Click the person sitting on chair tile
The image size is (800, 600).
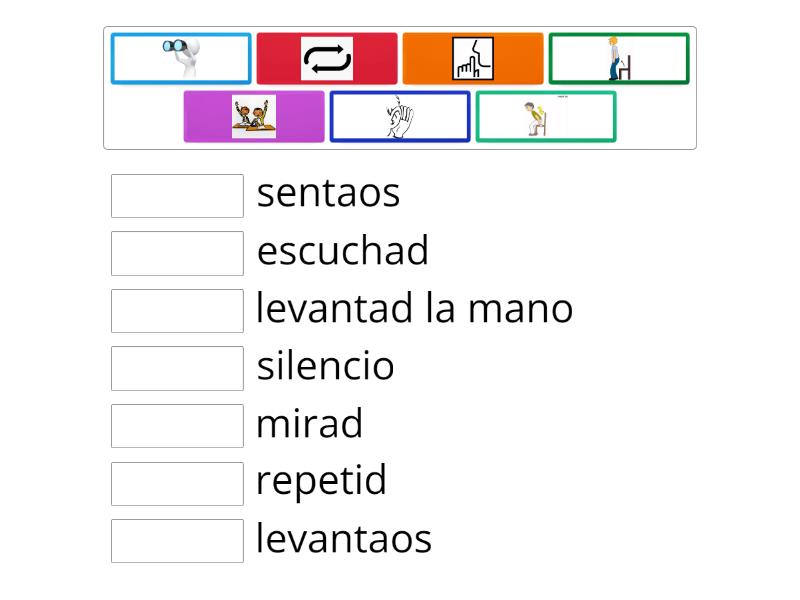pyautogui.click(x=546, y=116)
